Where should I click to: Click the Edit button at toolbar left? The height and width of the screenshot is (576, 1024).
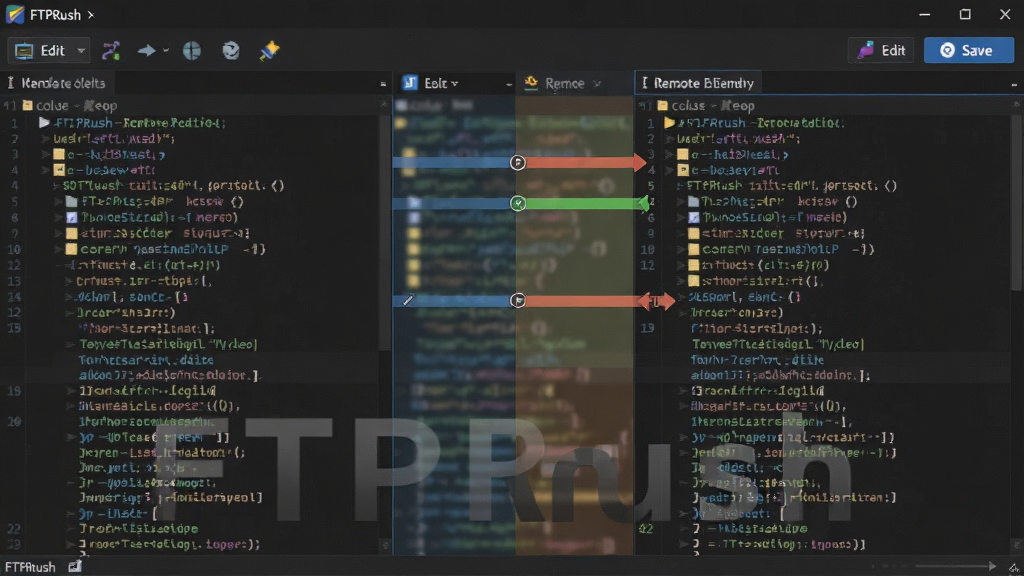click(48, 50)
